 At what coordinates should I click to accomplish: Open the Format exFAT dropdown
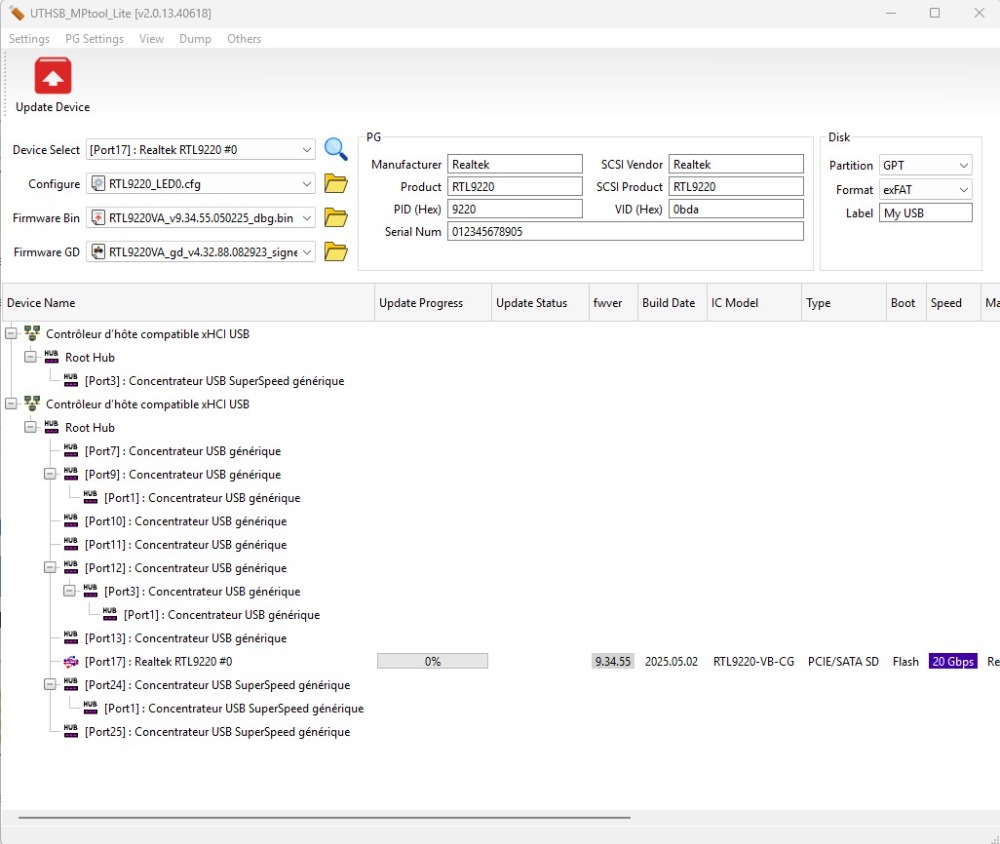coord(963,190)
